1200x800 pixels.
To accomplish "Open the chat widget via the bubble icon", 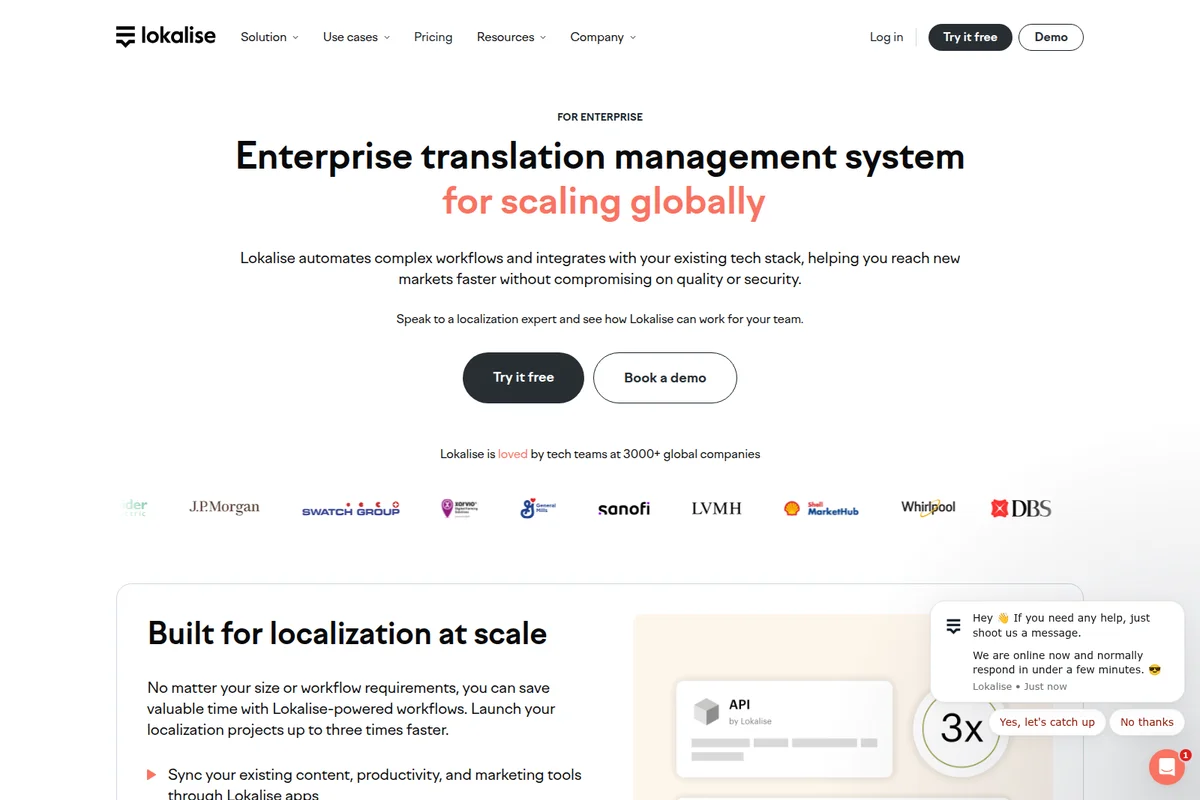I will [1166, 766].
